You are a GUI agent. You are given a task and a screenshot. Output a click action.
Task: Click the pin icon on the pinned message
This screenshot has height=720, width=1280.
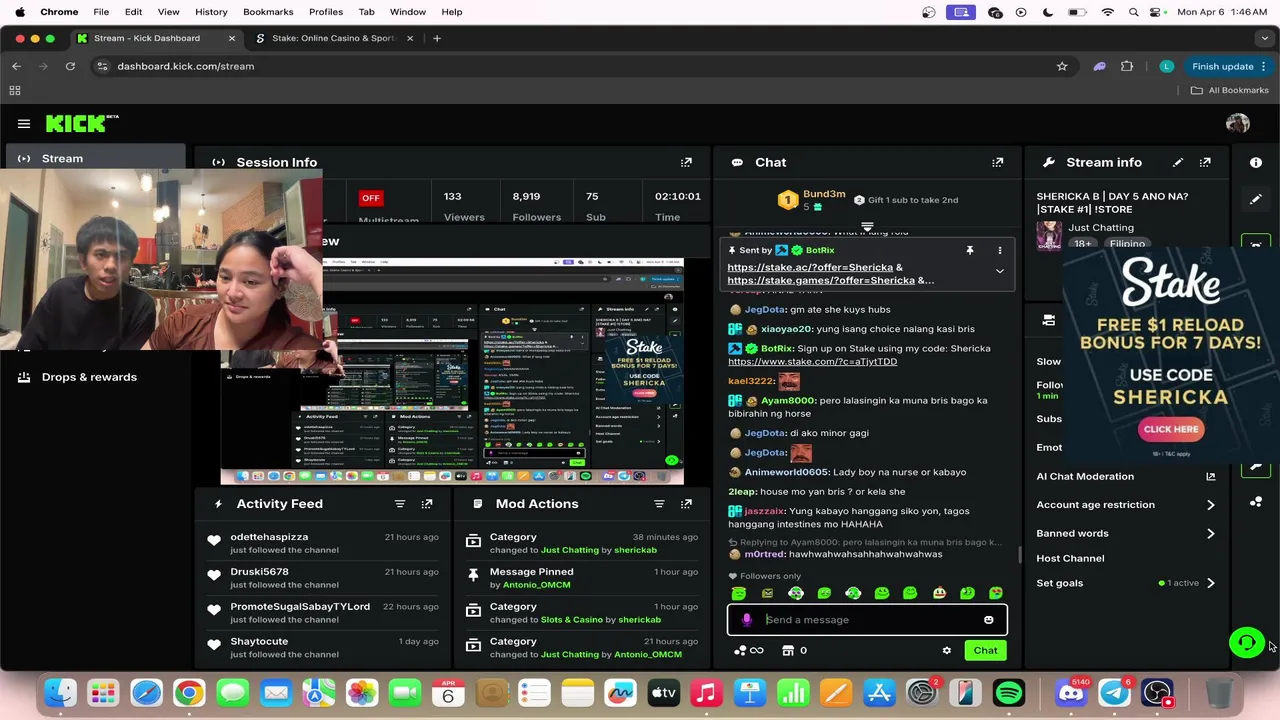point(969,250)
